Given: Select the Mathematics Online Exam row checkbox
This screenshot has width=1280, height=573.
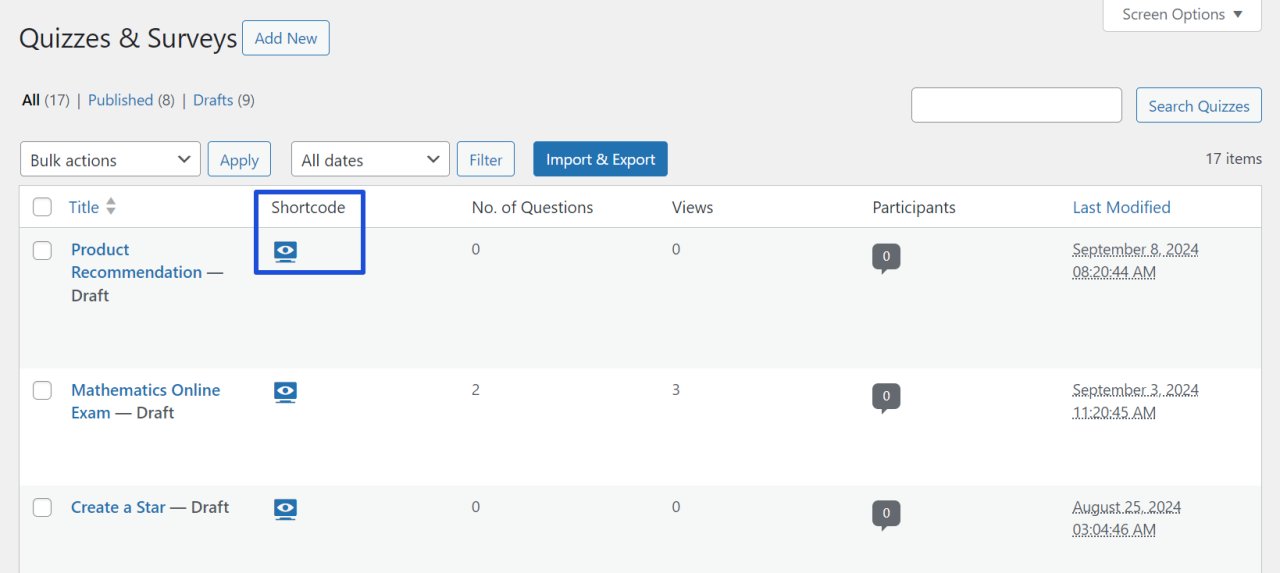Looking at the screenshot, I should 42,390.
